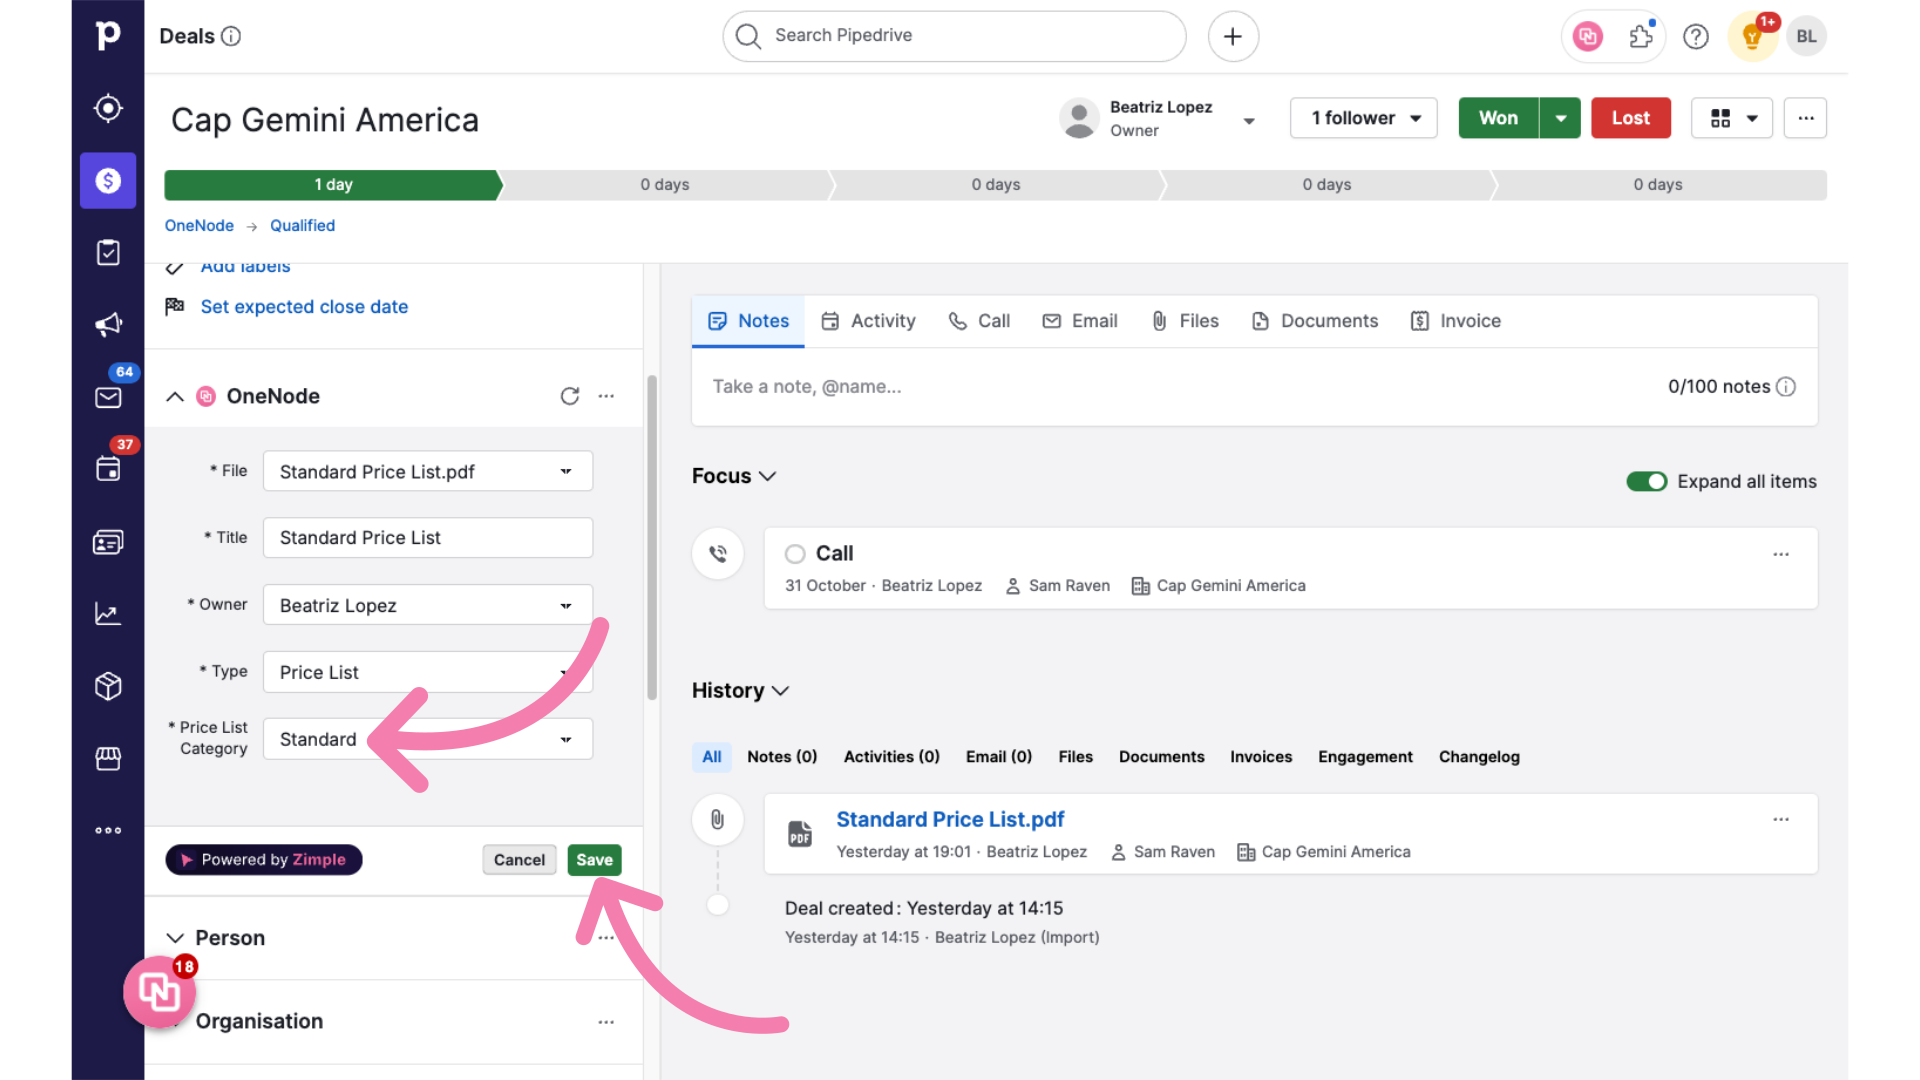The height and width of the screenshot is (1080, 1920).
Task: Click the Cancel button
Action: 519,860
